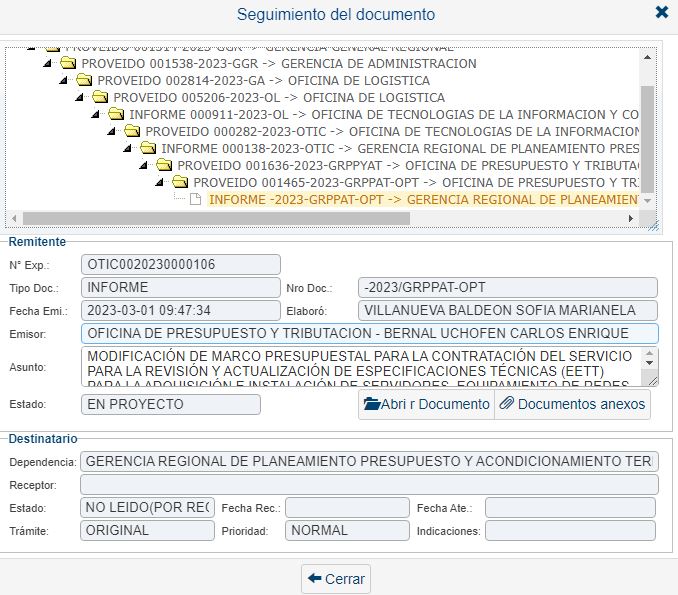The height and width of the screenshot is (595, 678).
Task: Select PROVEIDO 002814-2023-GA Oficina de Logistica row
Action: (x=264, y=80)
